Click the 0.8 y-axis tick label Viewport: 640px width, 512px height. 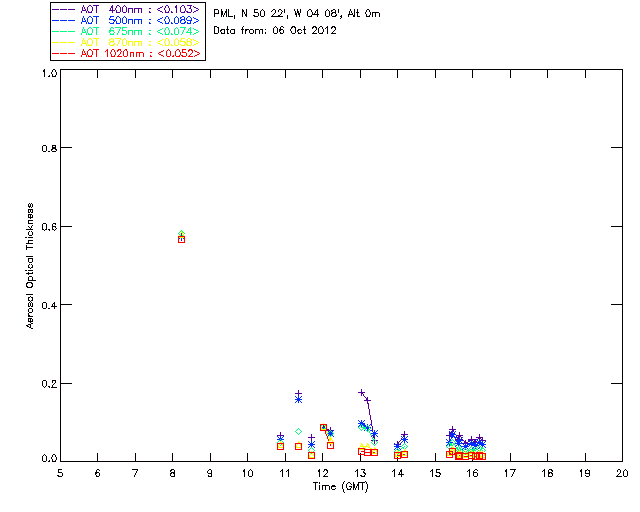tap(49, 148)
